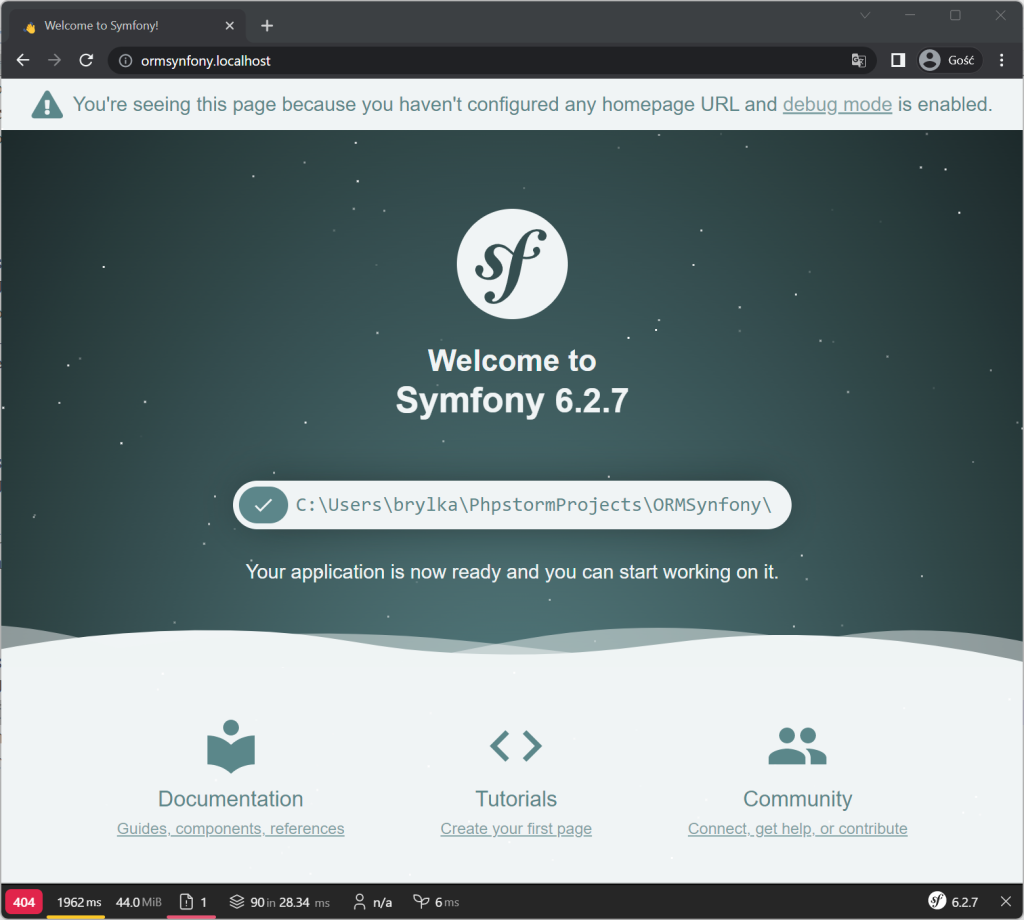Click the Tutorials code brackets icon

click(516, 746)
